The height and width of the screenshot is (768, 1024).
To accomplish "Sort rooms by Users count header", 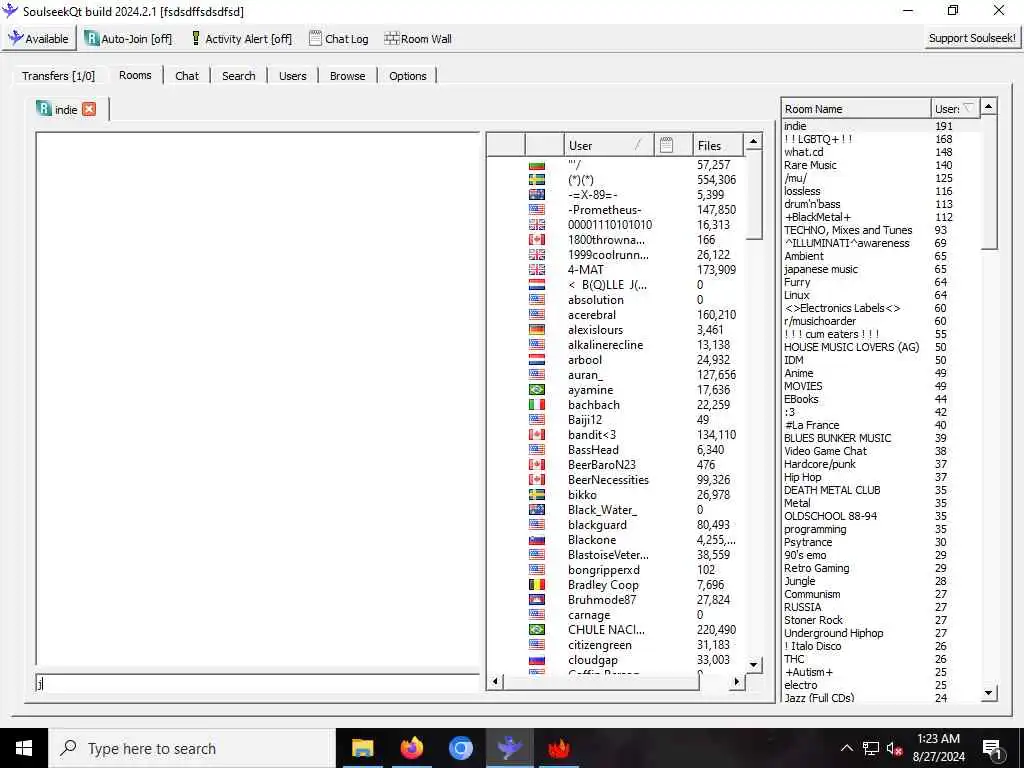I will [x=955, y=108].
